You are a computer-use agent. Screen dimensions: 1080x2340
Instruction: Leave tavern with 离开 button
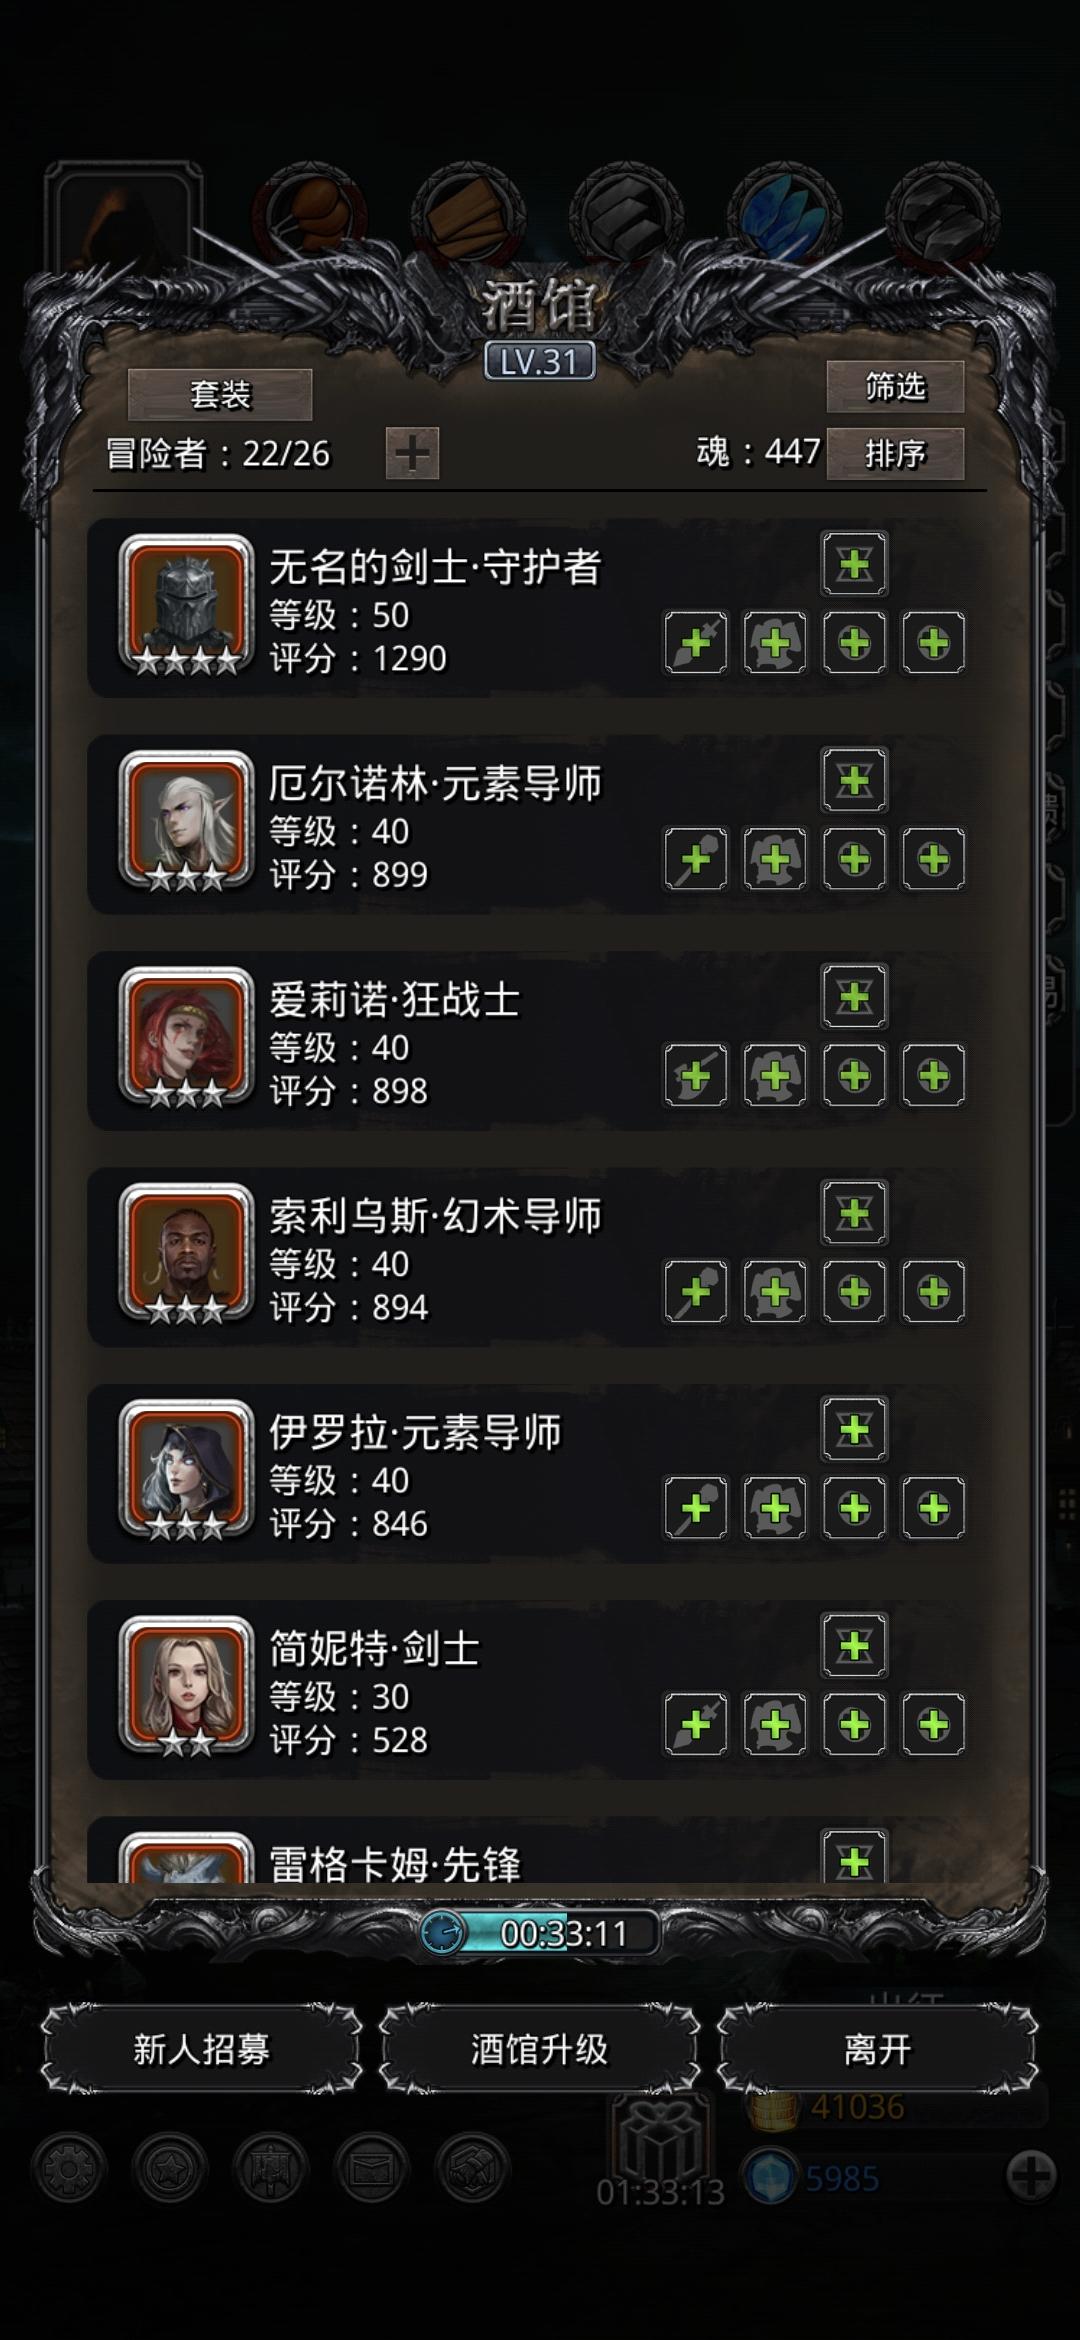click(x=877, y=2050)
